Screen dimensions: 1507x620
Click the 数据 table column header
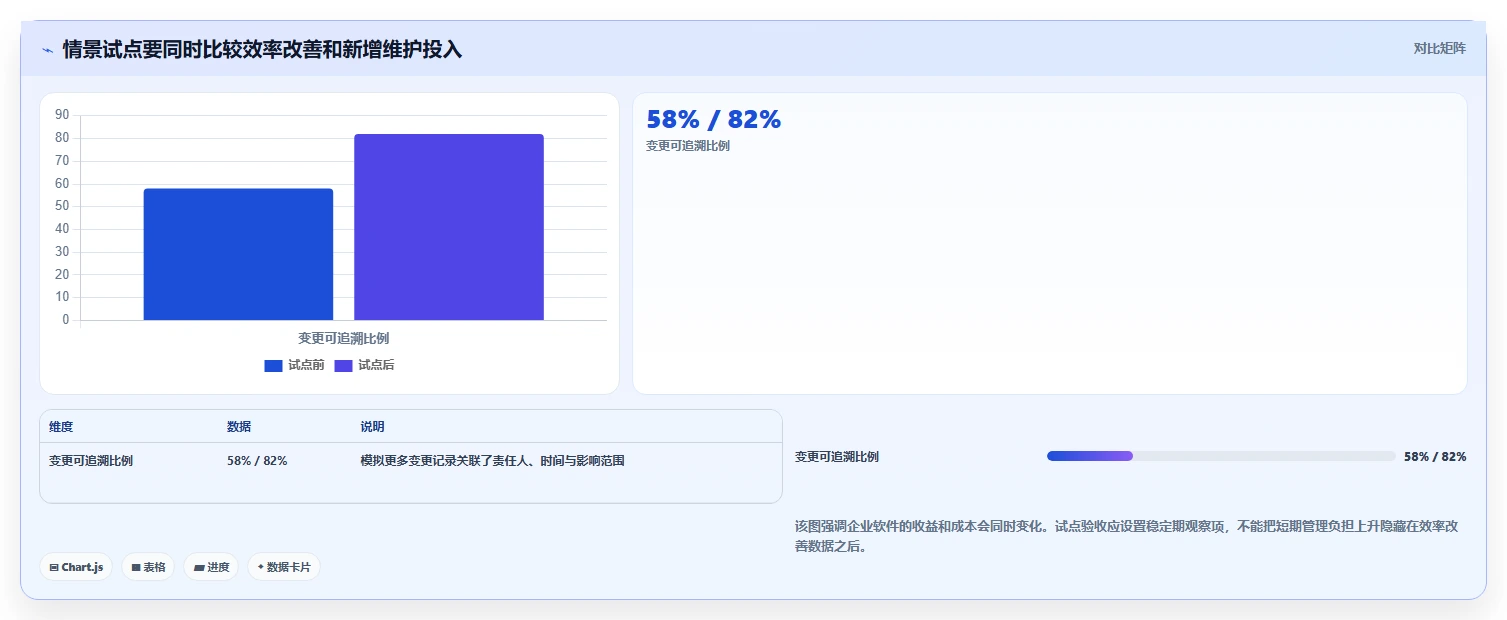[x=239, y=427]
